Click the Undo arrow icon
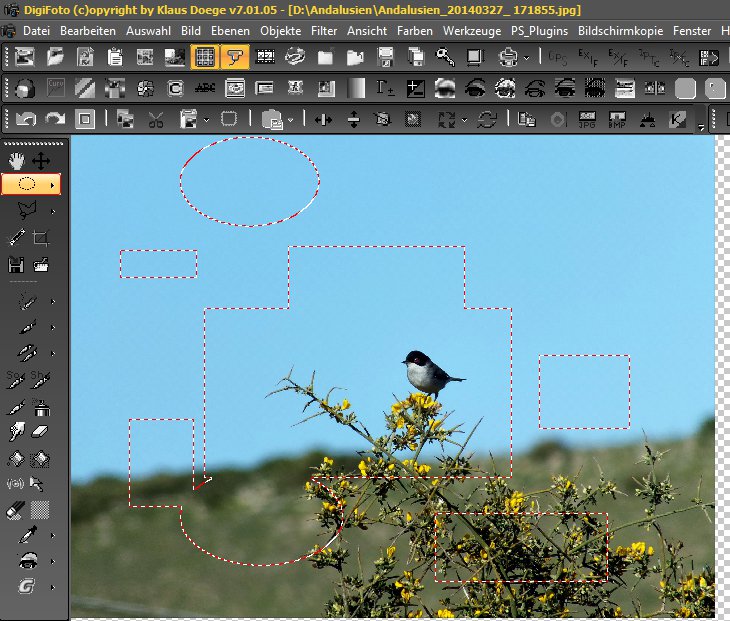Screen dimensions: 730x621 coord(26,120)
